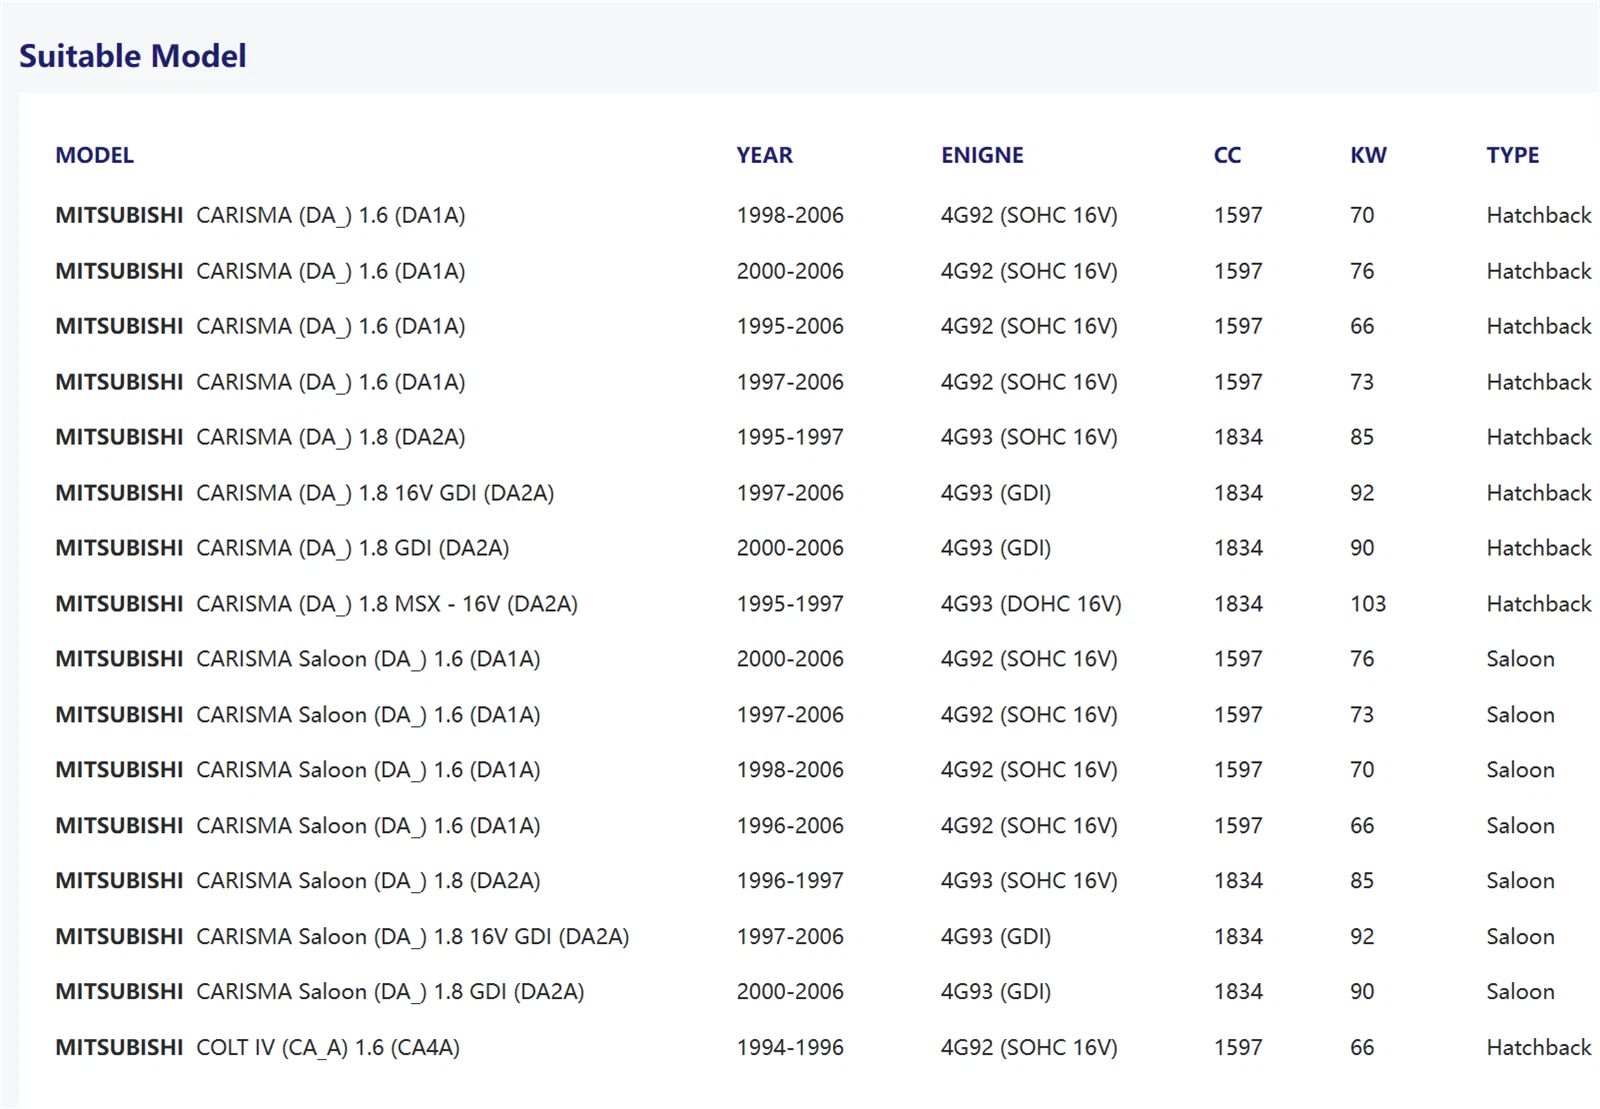Click the CC column header
1600x1109 pixels.
coord(1227,155)
